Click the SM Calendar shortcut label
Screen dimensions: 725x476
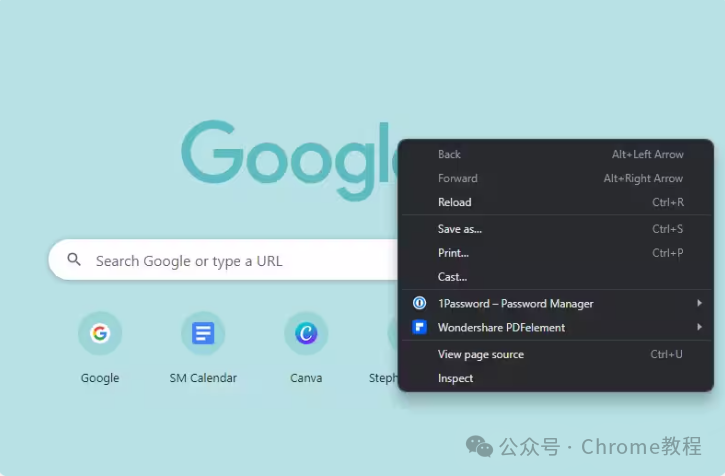click(x=203, y=378)
